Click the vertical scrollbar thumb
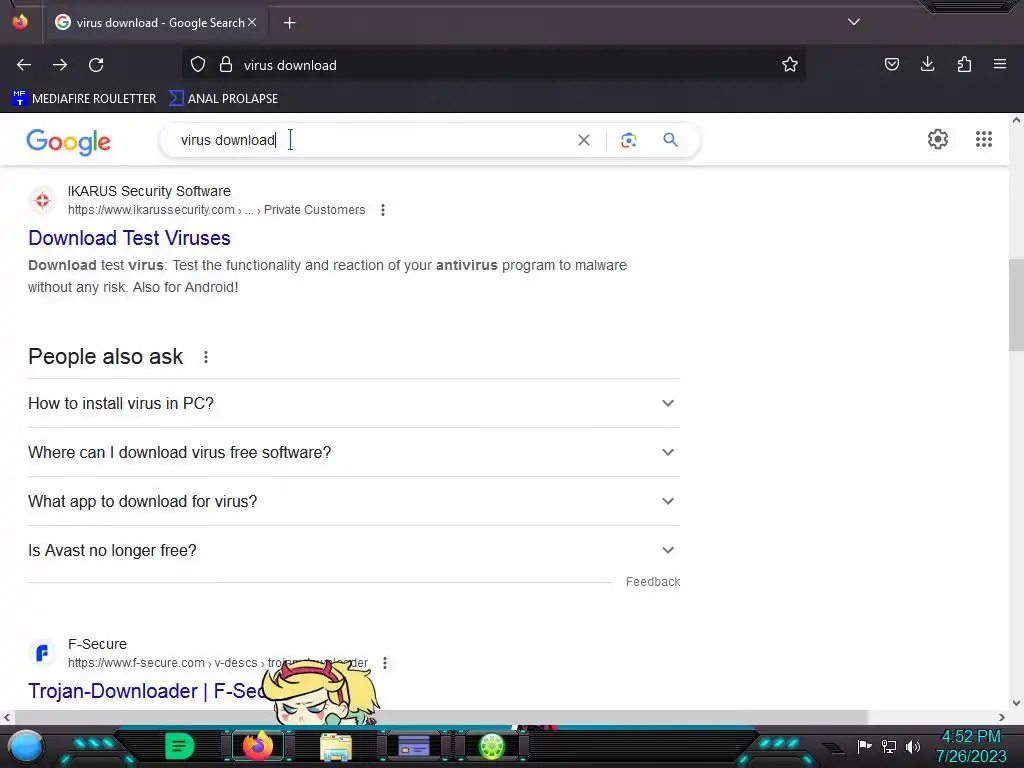Screen dimensions: 1024x768 1016,304
